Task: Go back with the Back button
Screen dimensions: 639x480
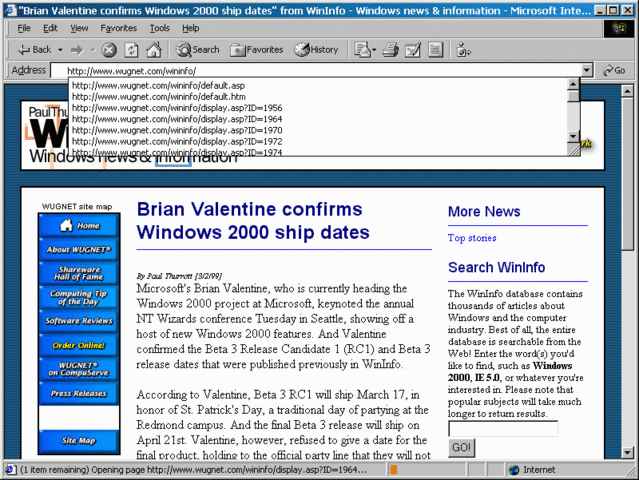Action: pos(34,50)
